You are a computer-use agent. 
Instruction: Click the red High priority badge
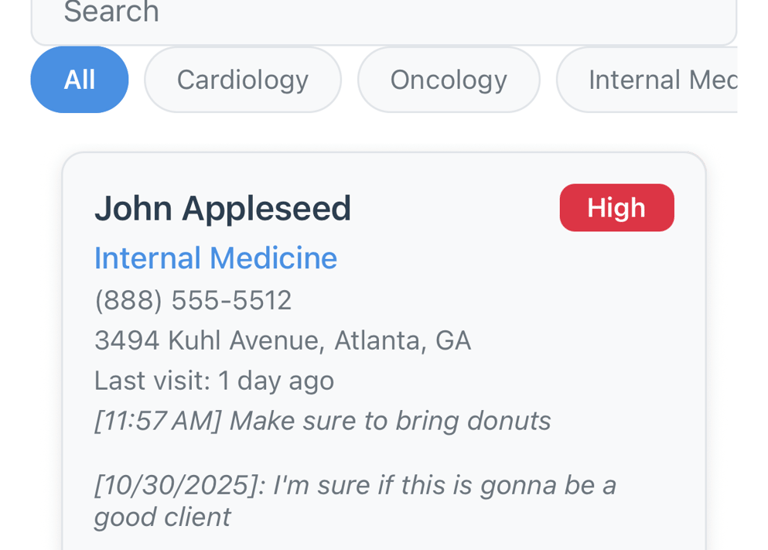[x=616, y=208]
